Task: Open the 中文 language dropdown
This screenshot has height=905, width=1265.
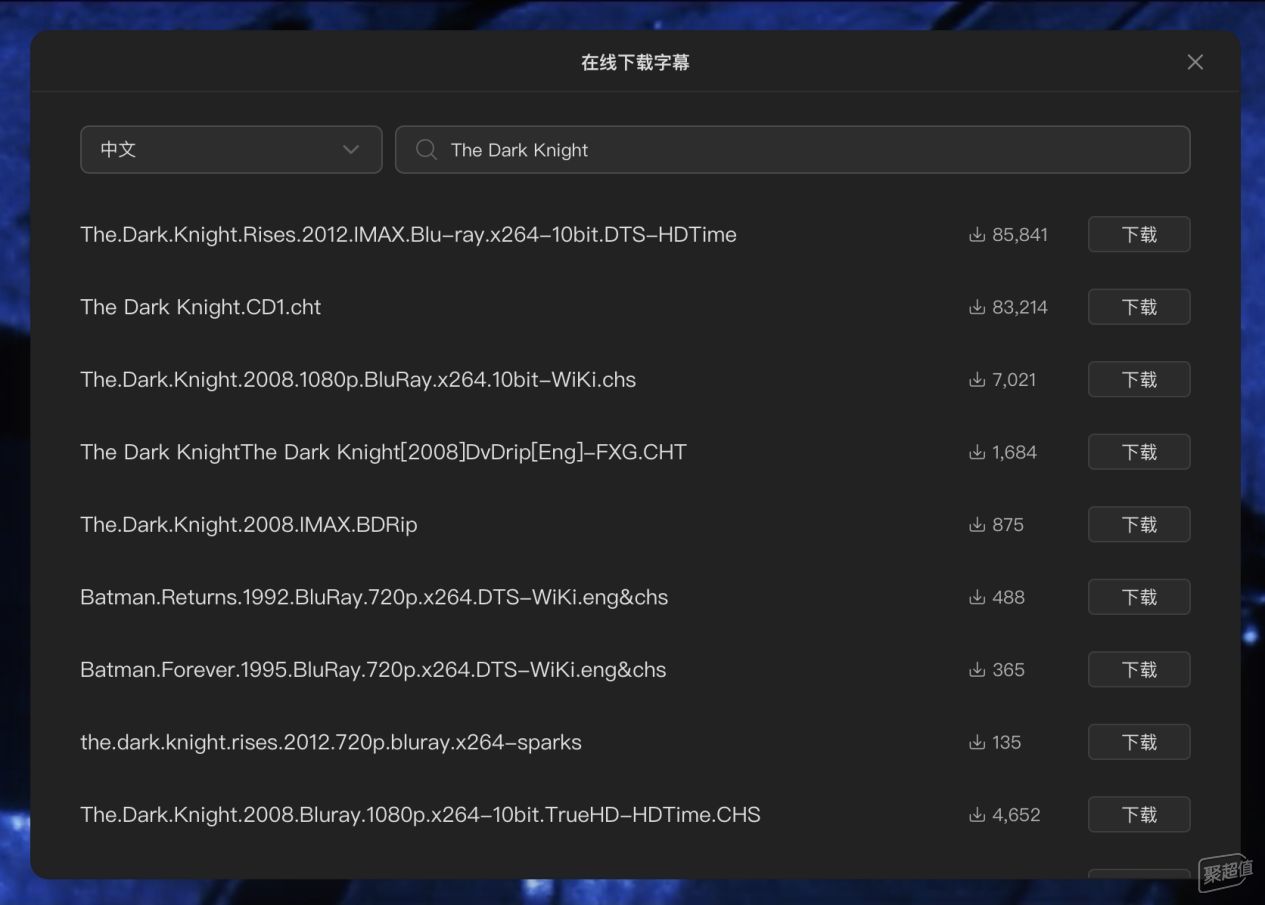Action: pos(231,149)
